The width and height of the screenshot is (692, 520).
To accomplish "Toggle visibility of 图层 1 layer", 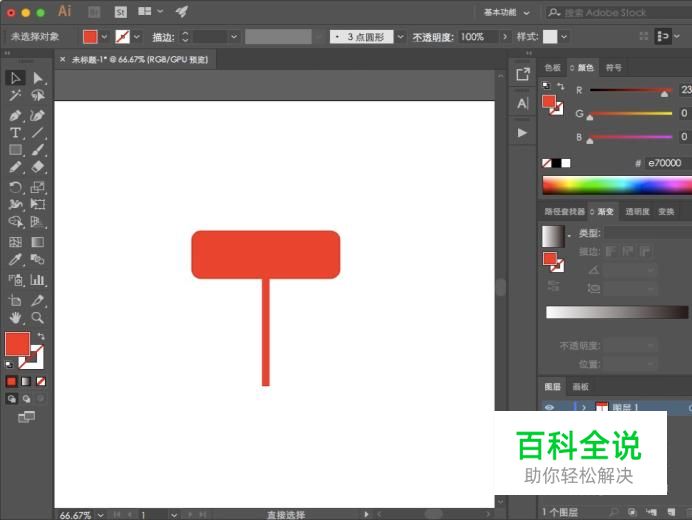I will (549, 408).
